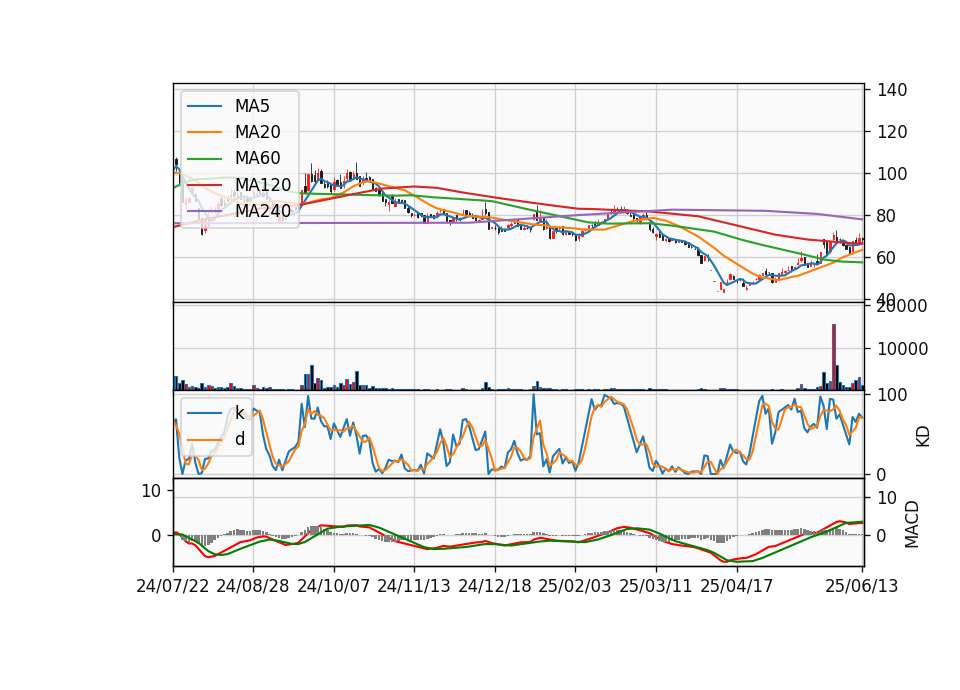Click the tallest volume spike bar

tap(834, 357)
